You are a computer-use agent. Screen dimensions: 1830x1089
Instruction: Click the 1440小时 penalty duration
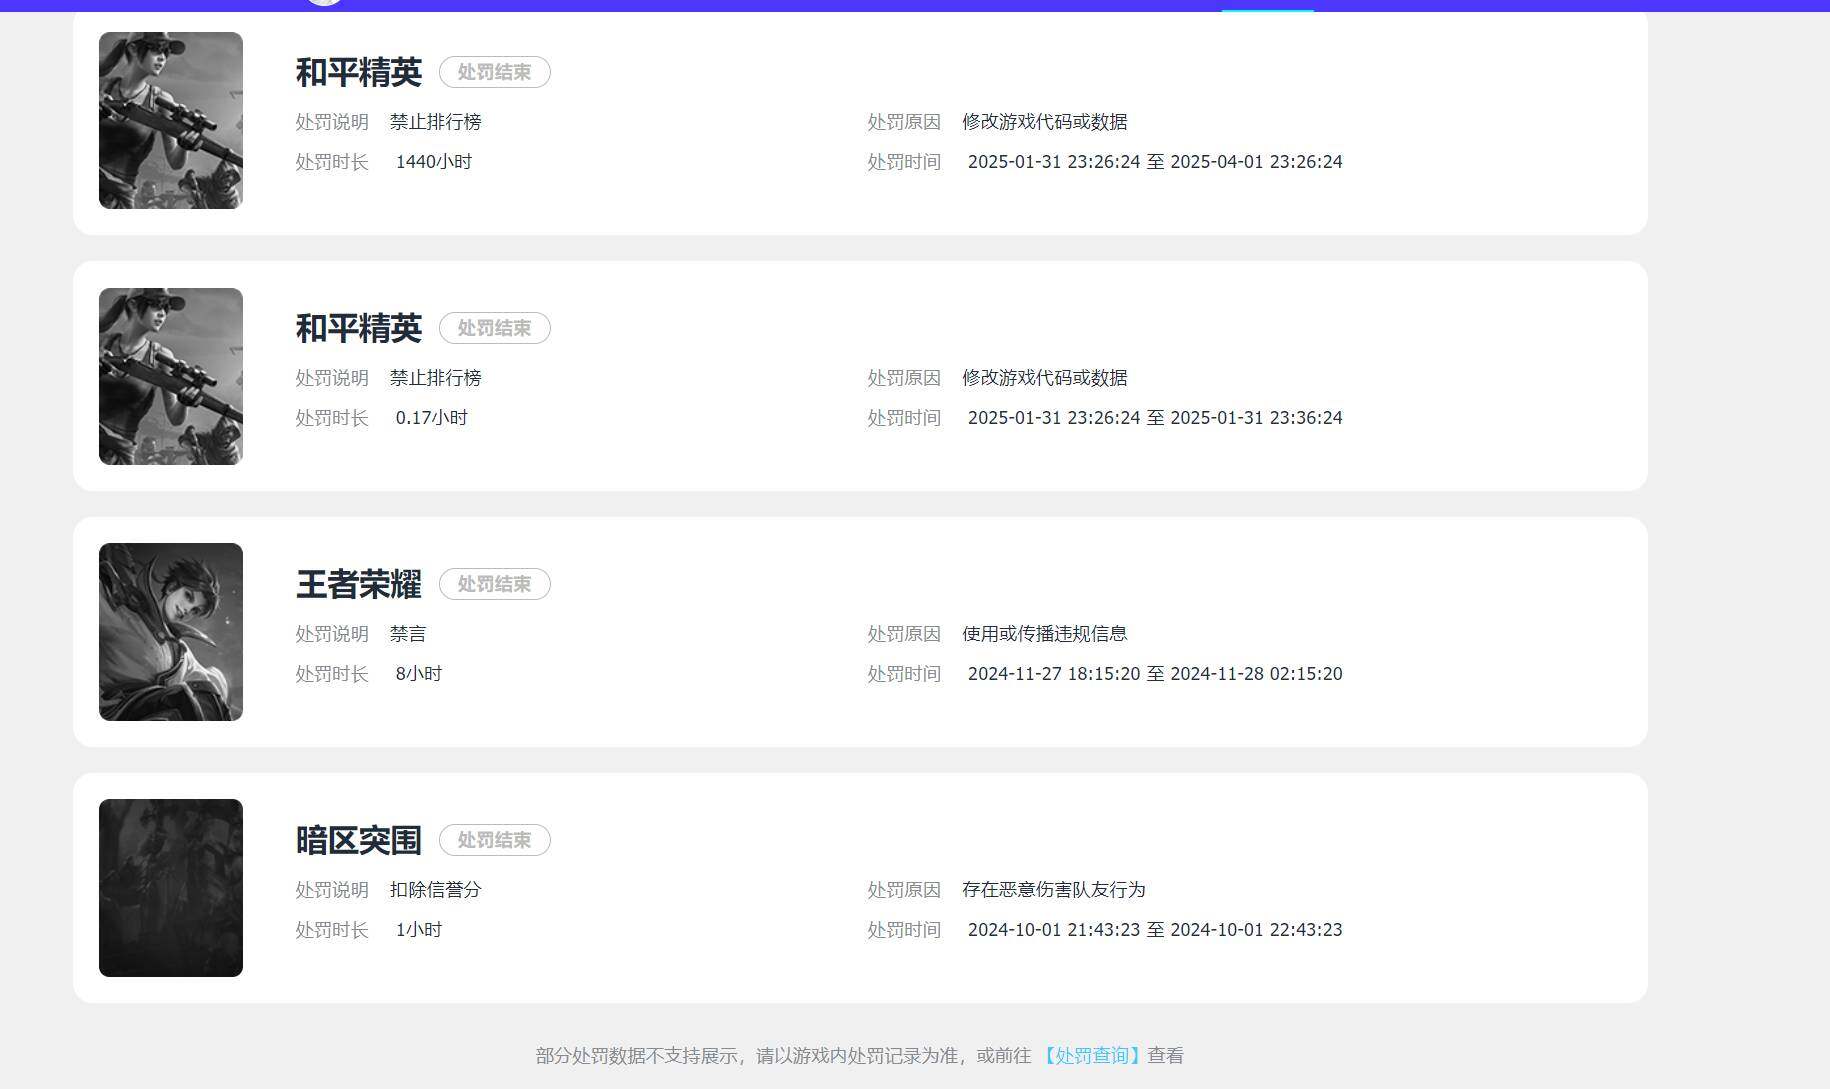[x=434, y=162]
